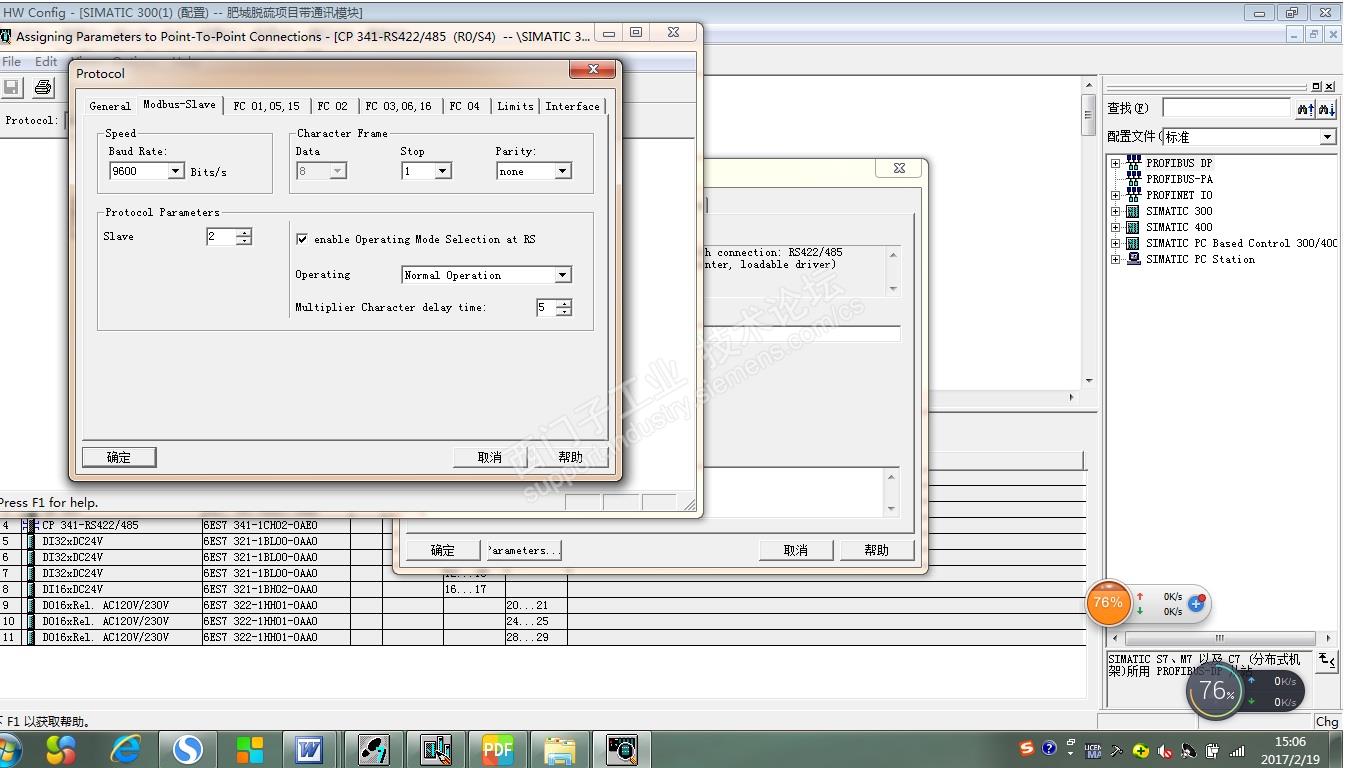
Task: Switch to the Limits tab
Action: [x=516, y=106]
